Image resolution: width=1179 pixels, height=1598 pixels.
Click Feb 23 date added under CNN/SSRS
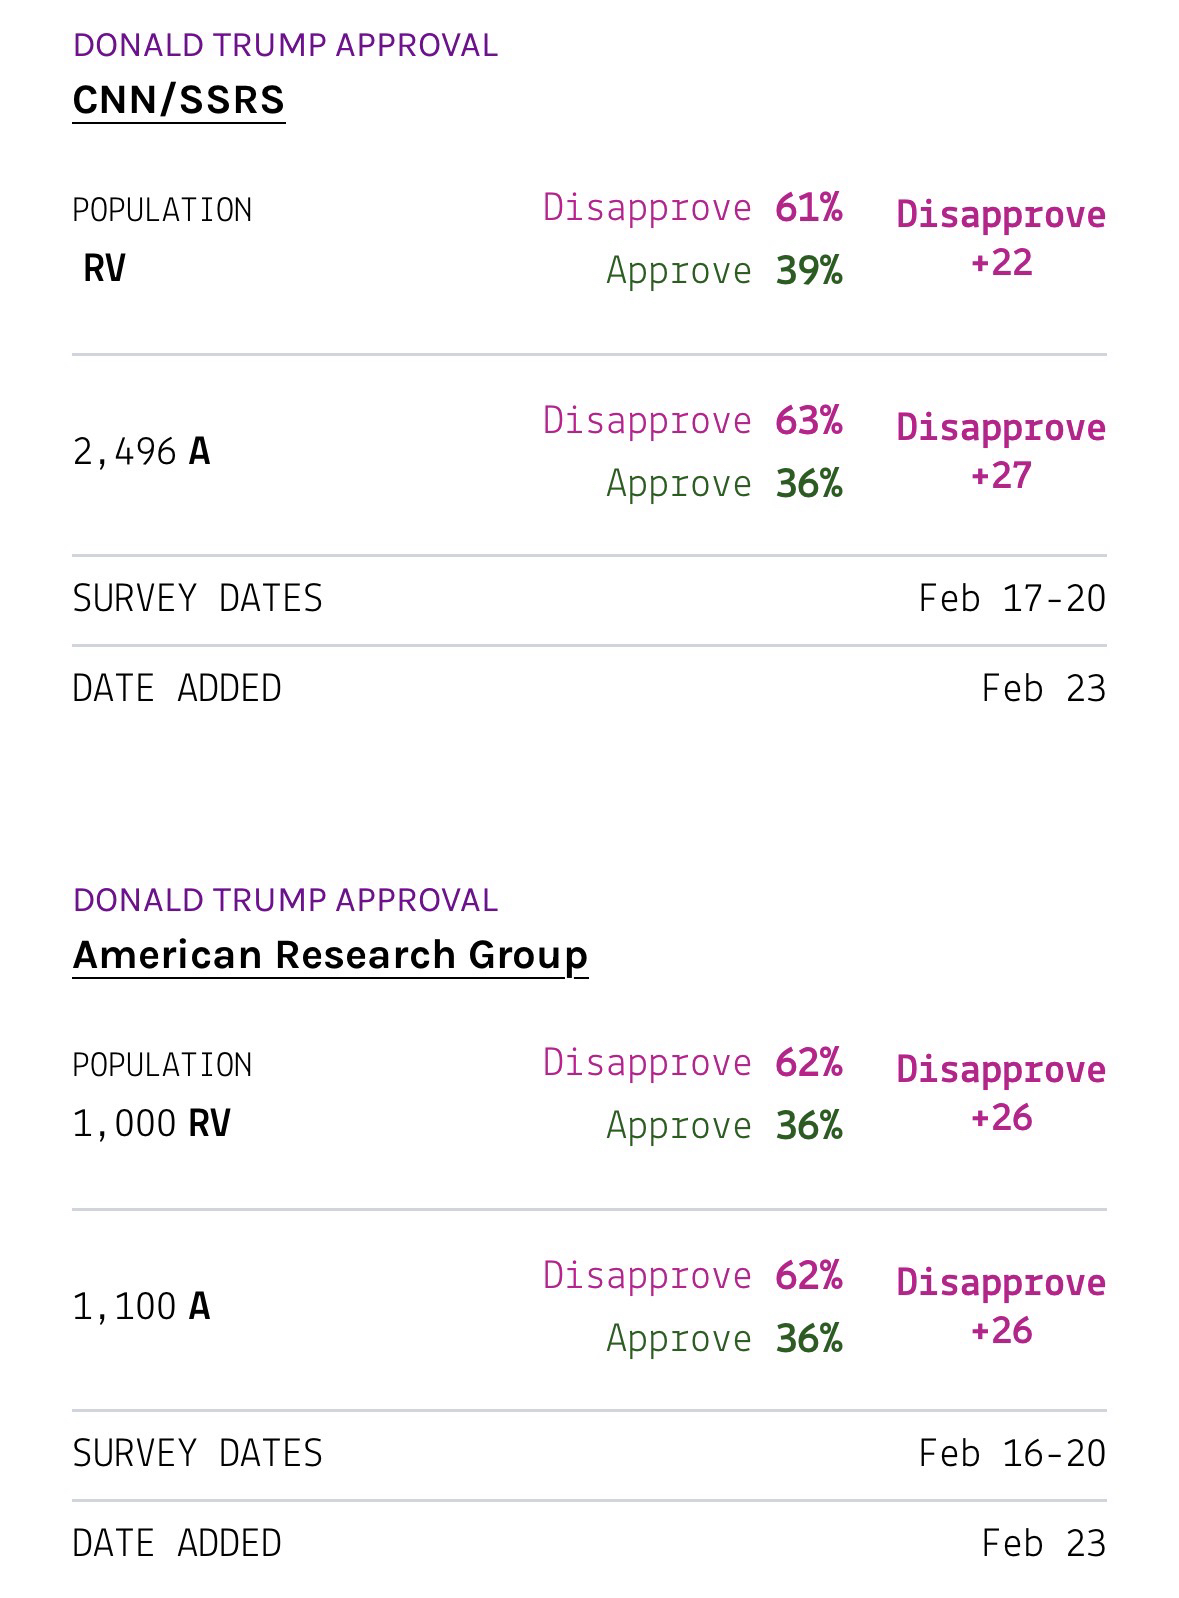tap(1043, 689)
